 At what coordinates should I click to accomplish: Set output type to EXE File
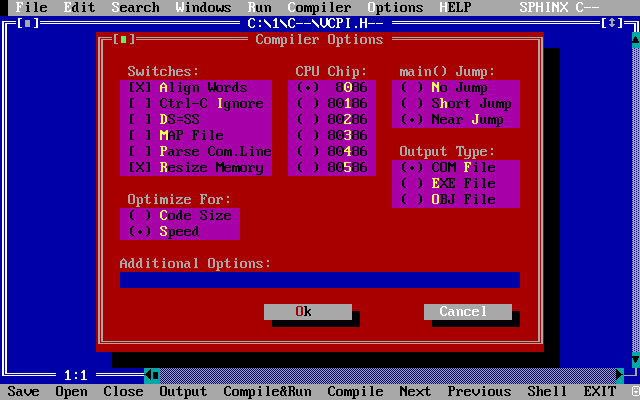point(456,184)
